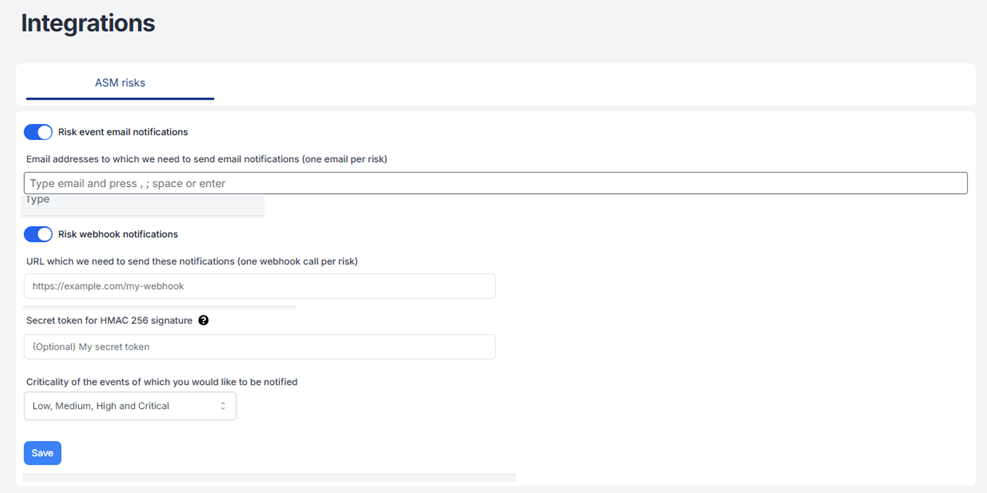The width and height of the screenshot is (987, 493).
Task: Focus the email addresses input field
Action: tap(495, 183)
